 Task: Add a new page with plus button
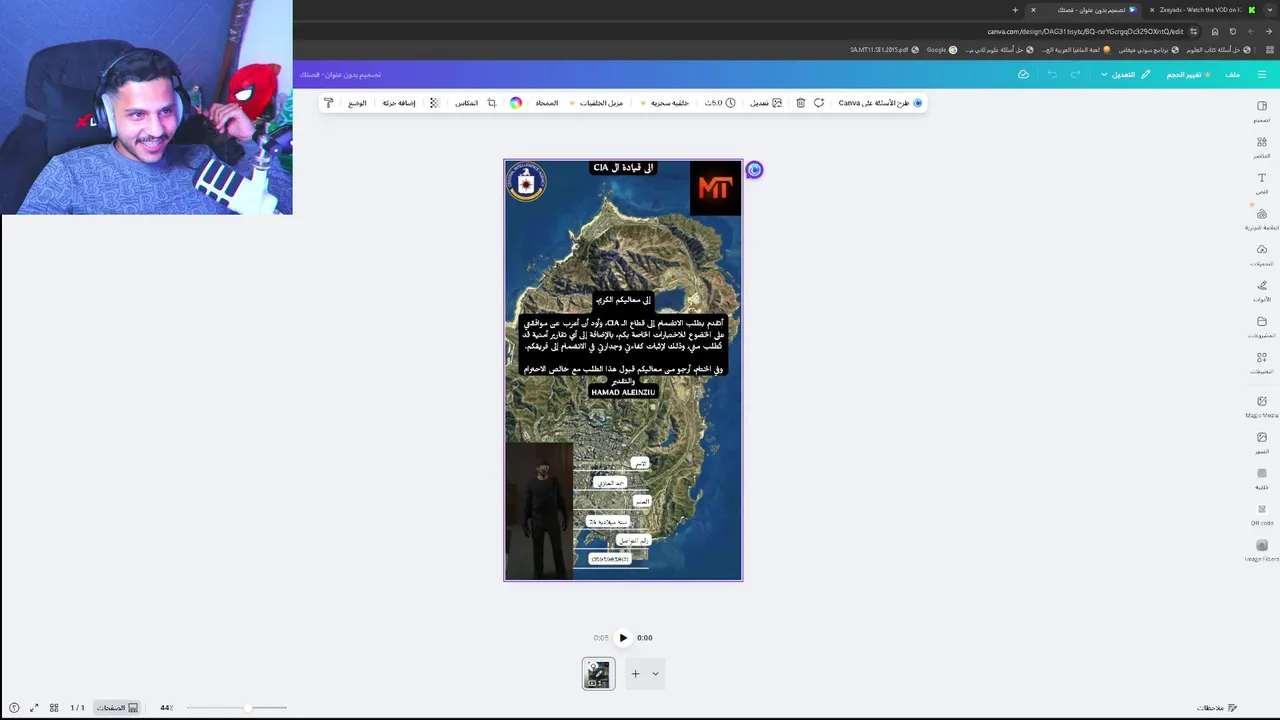[635, 674]
